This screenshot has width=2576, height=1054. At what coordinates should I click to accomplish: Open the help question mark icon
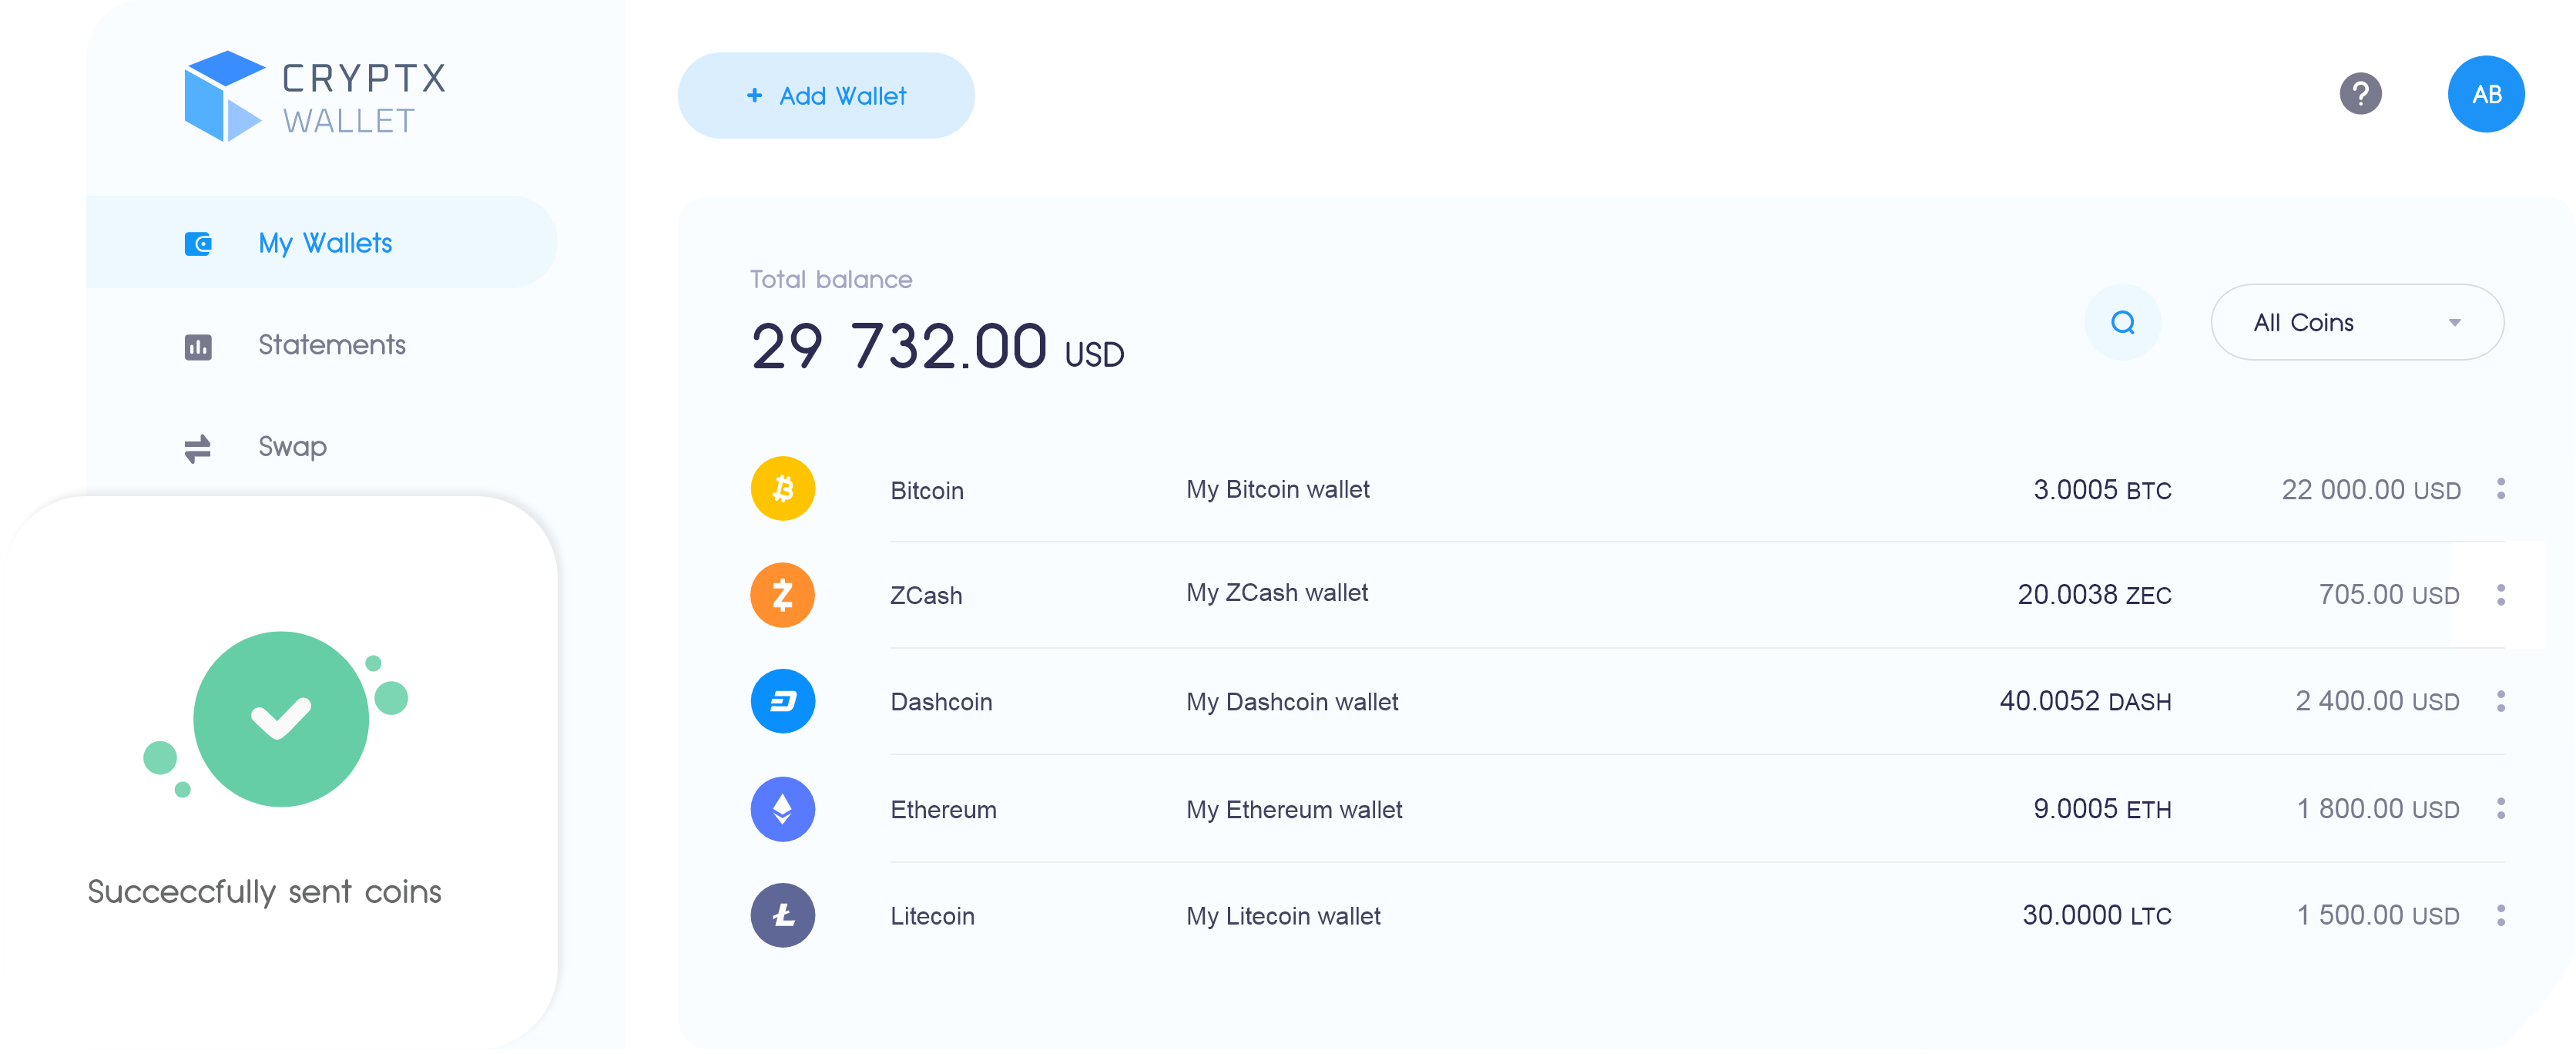(2360, 94)
